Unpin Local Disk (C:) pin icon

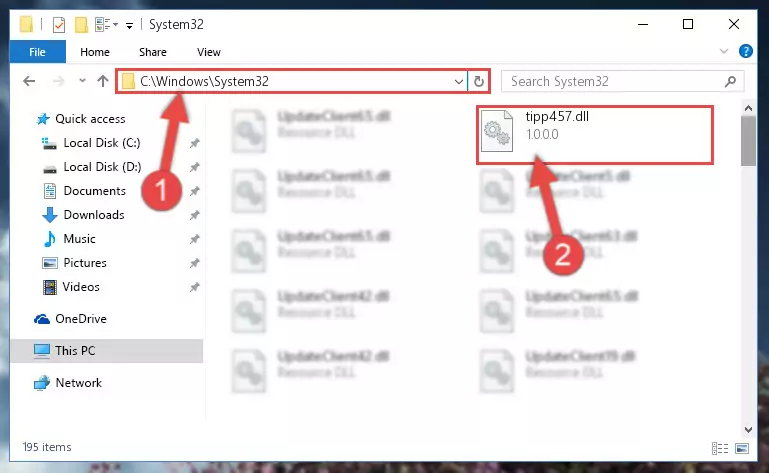[195, 143]
